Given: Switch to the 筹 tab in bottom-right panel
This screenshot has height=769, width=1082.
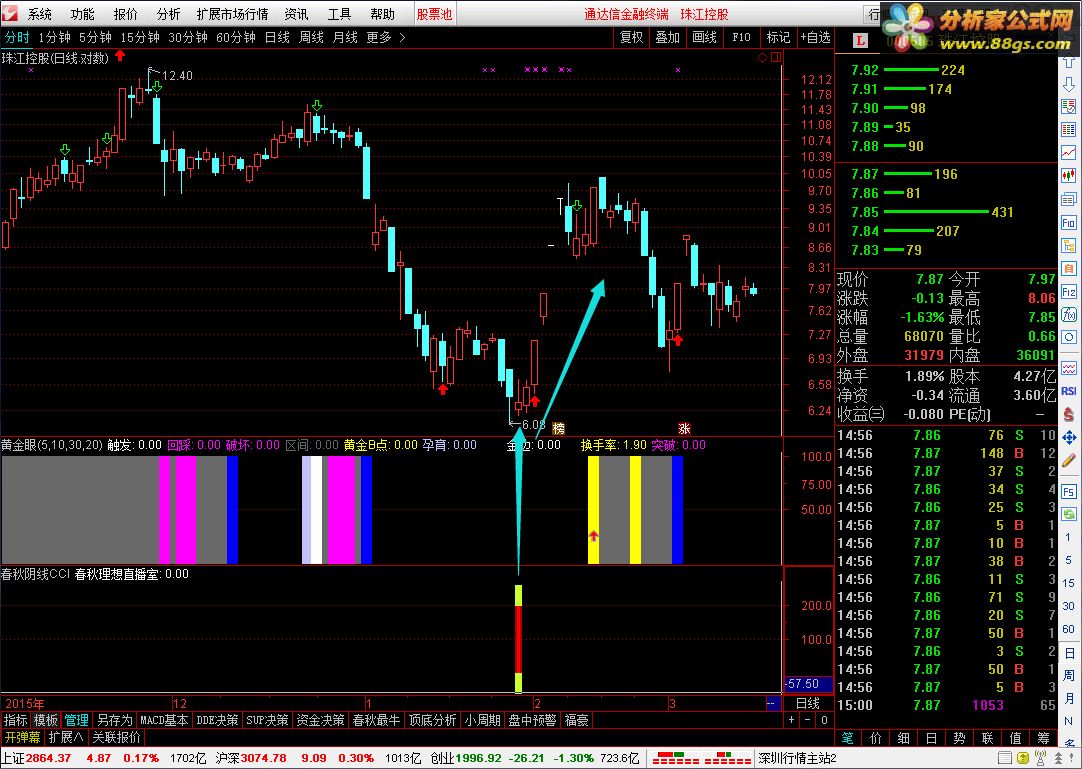Looking at the screenshot, I should coord(1043,738).
